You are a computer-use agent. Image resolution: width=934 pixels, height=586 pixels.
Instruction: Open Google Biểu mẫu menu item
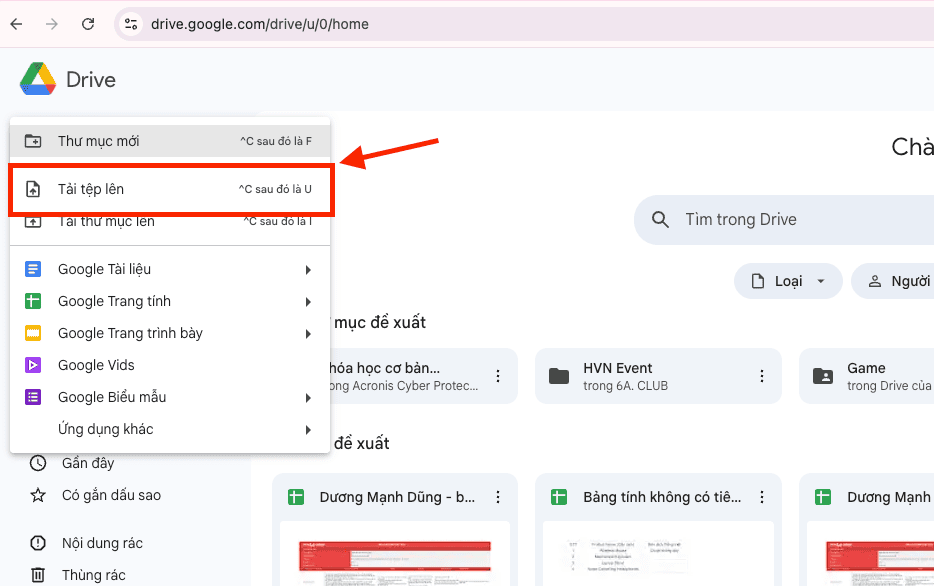pyautogui.click(x=170, y=397)
